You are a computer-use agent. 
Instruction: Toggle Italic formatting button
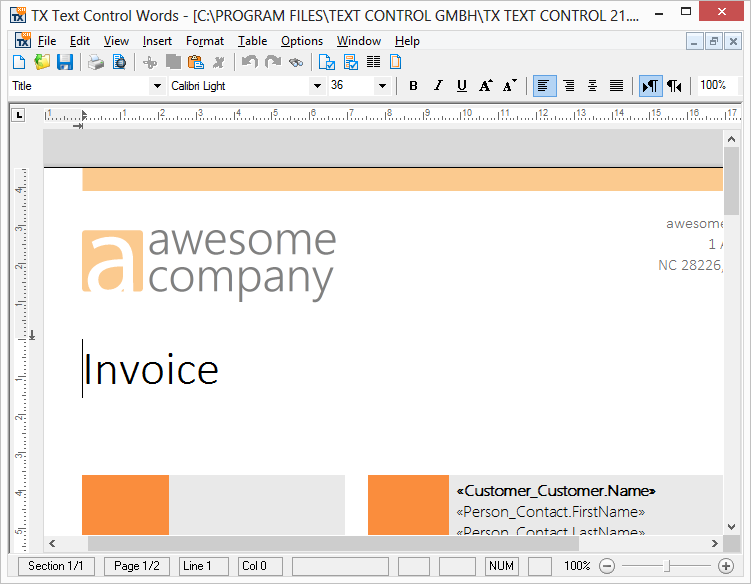tap(437, 86)
